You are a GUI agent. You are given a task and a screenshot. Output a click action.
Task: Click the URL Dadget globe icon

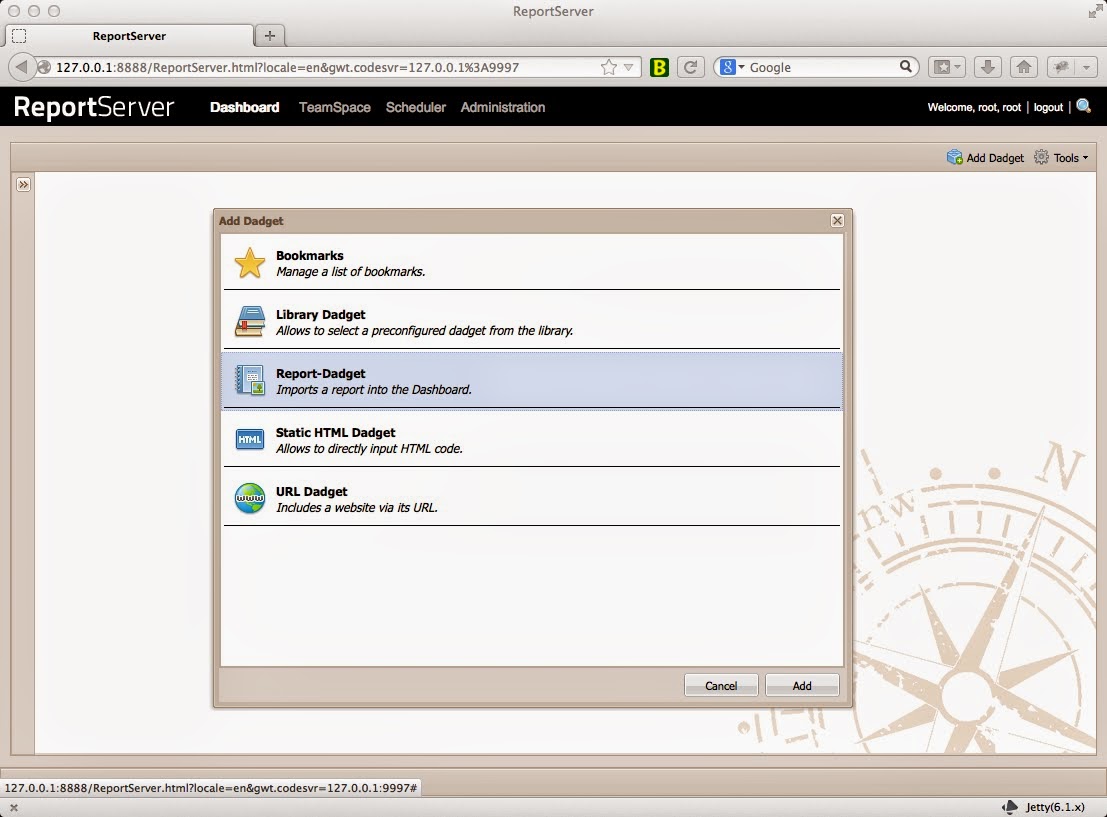coord(249,499)
